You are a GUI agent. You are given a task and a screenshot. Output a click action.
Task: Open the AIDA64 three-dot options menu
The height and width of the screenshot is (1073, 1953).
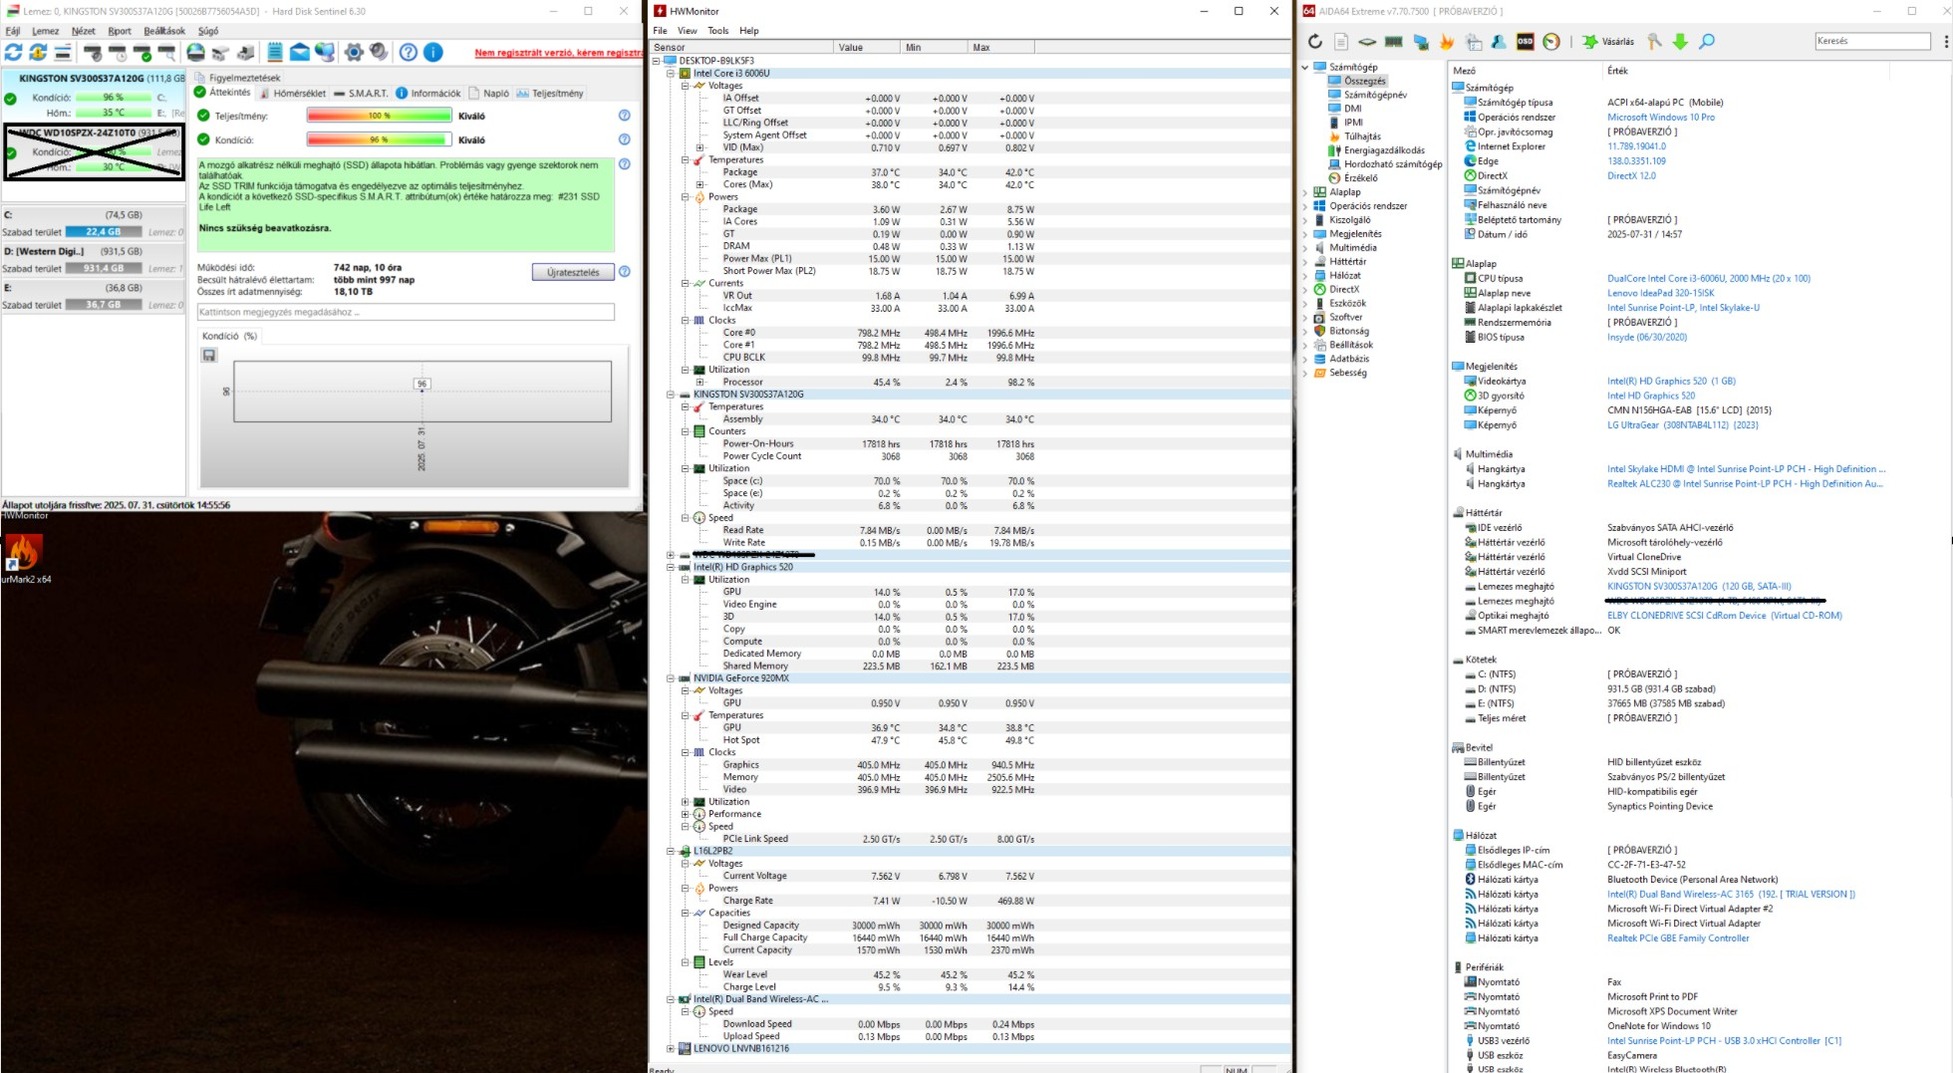pos(1946,42)
